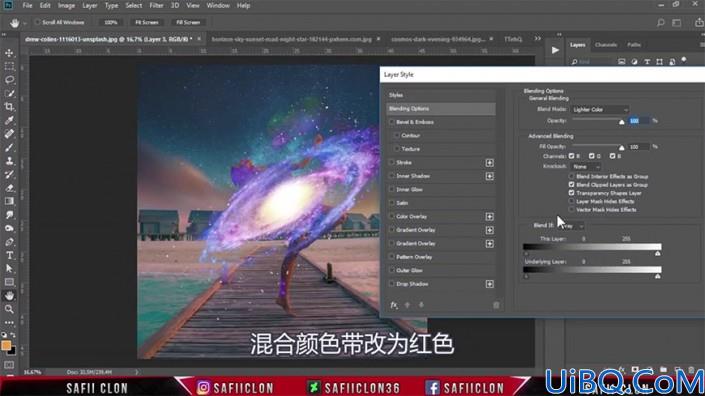The image size is (705, 396).
Task: Click the Fill Opacity slider handle
Action: click(x=622, y=147)
